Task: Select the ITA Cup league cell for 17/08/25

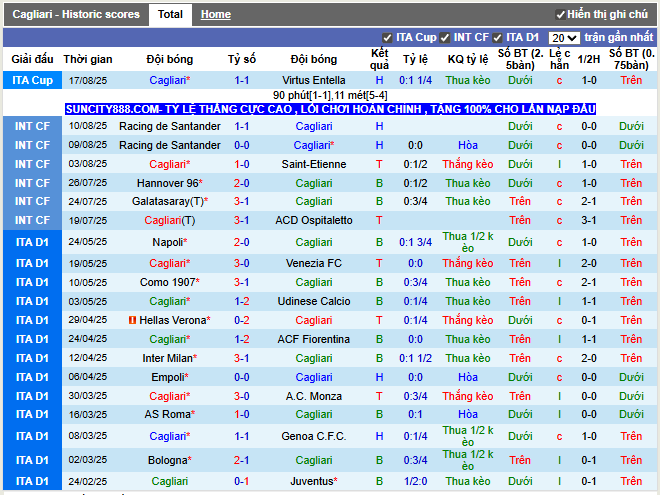Action: [x=32, y=80]
